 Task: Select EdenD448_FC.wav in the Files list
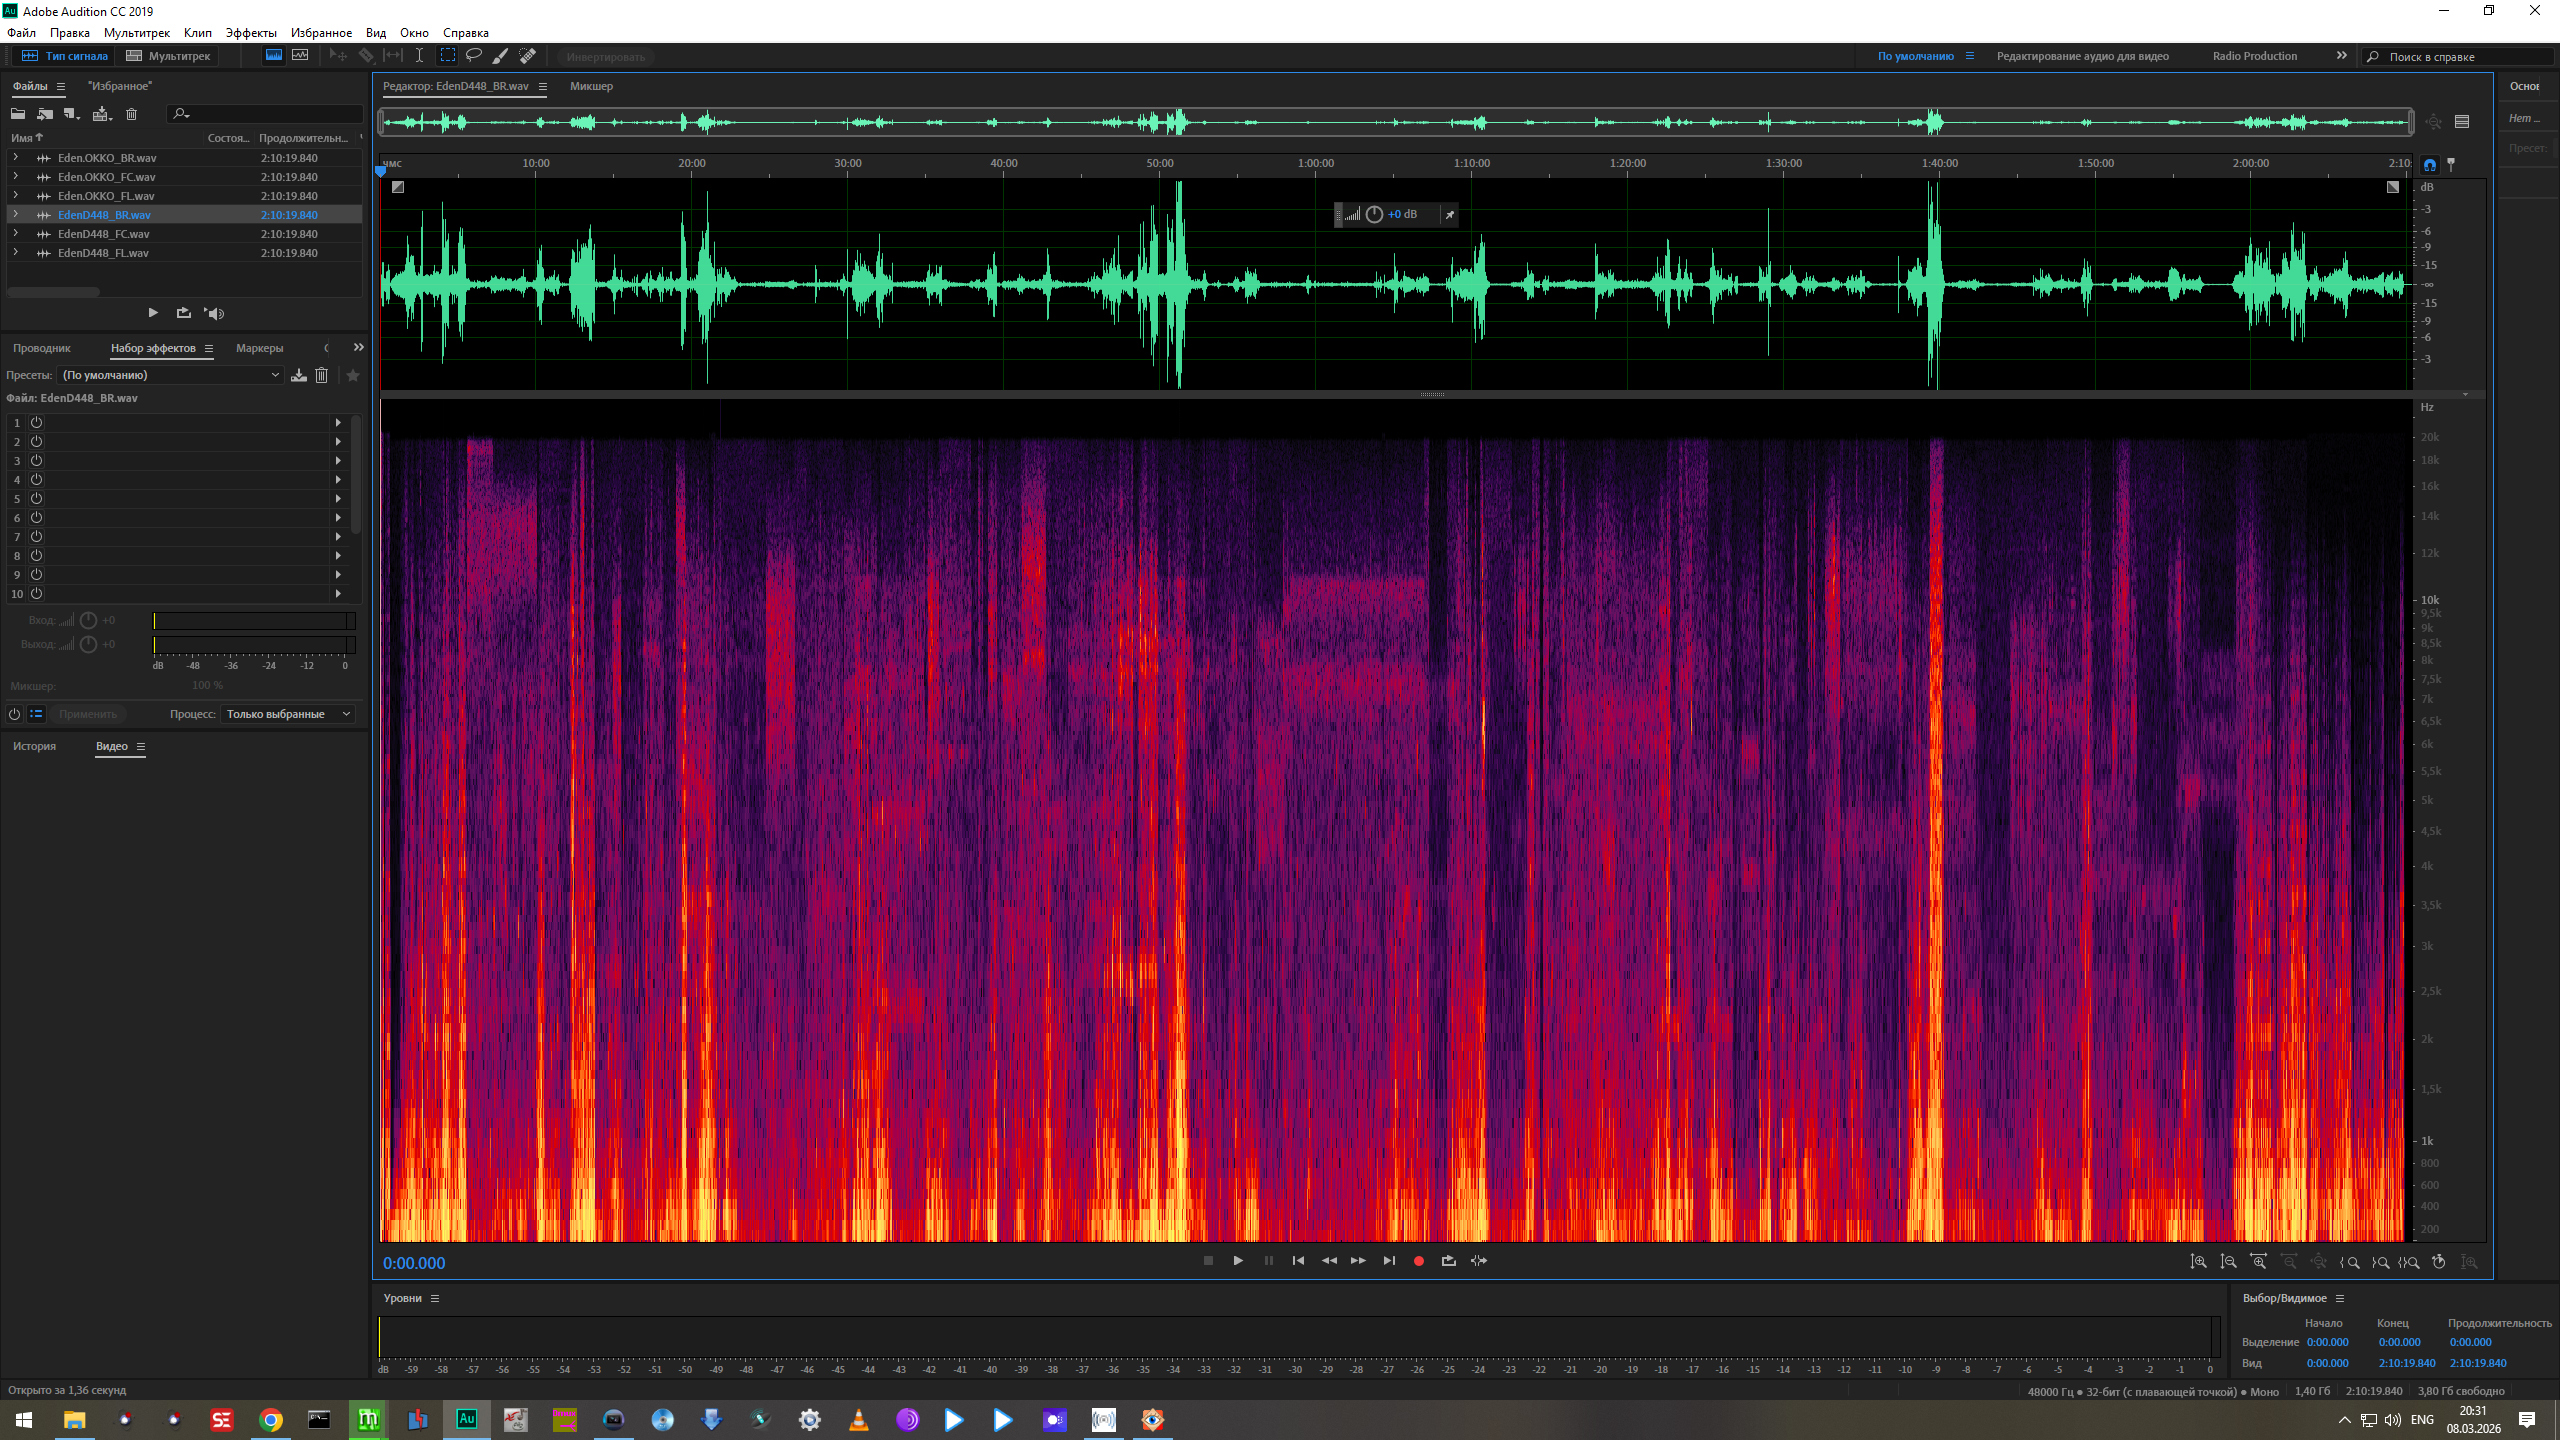click(103, 234)
